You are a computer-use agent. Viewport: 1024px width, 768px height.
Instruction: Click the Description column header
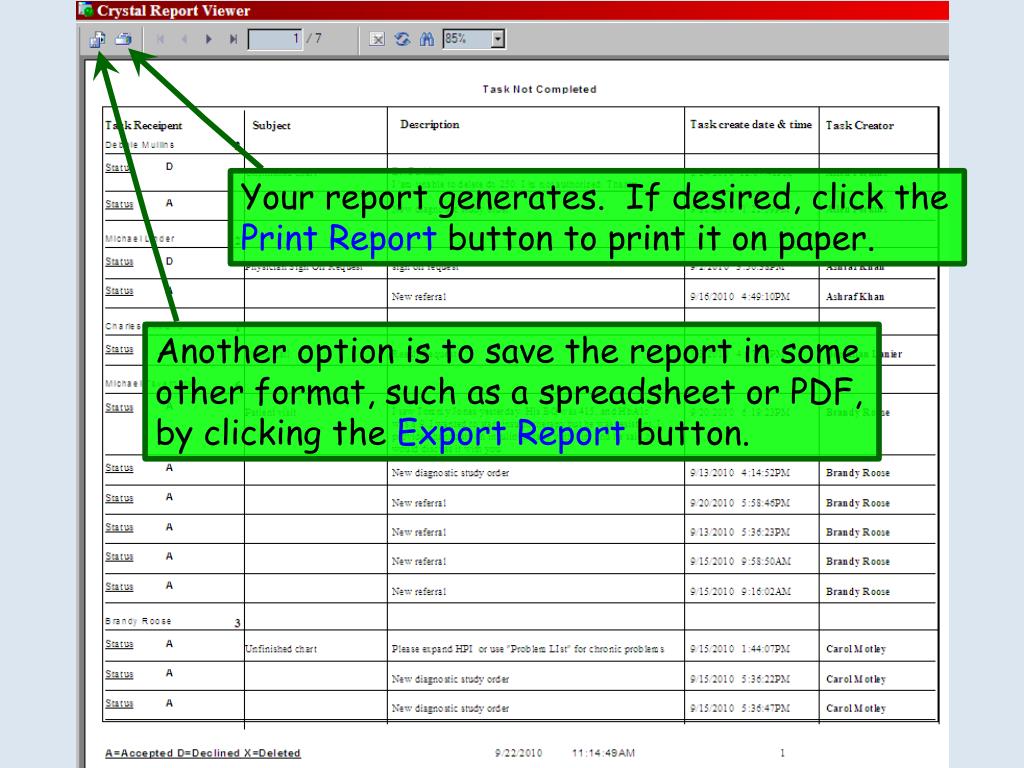coord(429,124)
